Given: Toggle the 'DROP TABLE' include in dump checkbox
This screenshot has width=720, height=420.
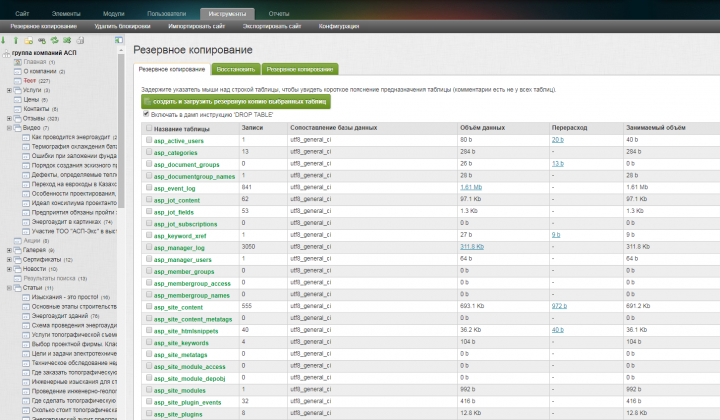Looking at the screenshot, I should click(x=146, y=114).
